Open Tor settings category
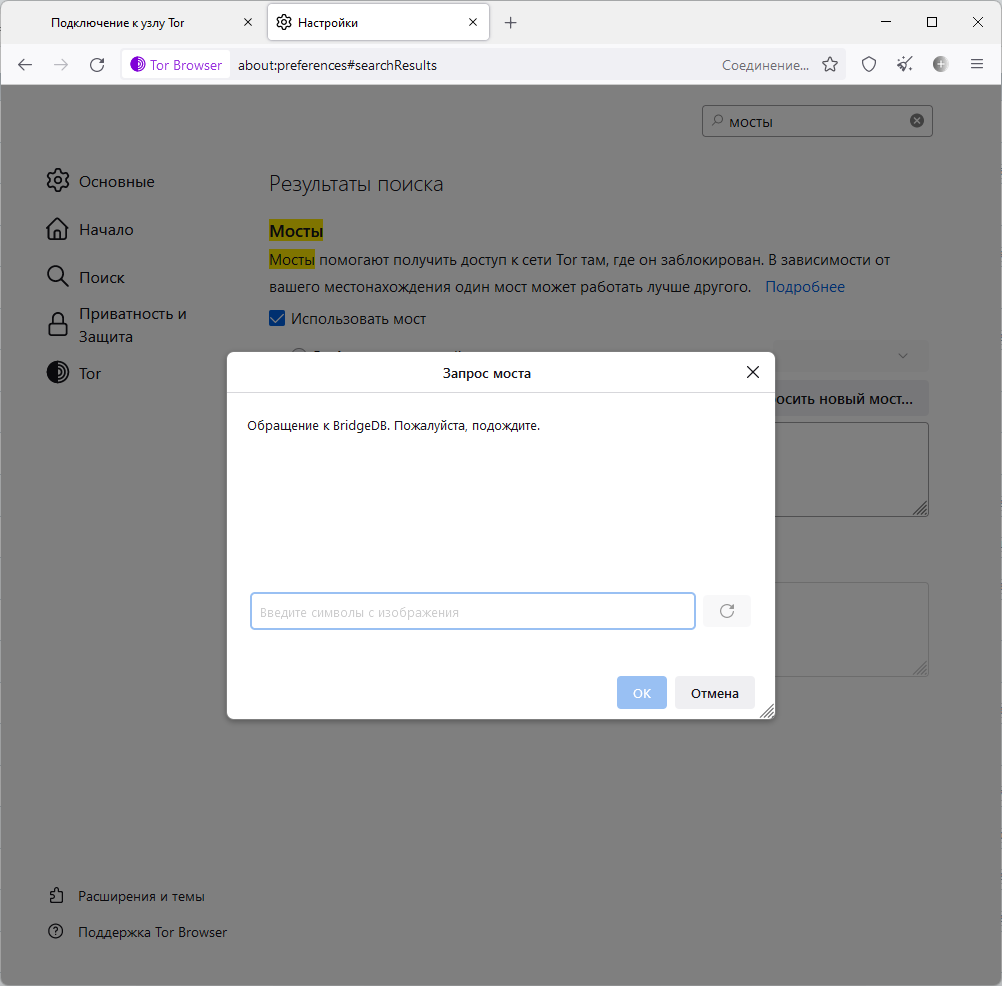 pyautogui.click(x=73, y=373)
